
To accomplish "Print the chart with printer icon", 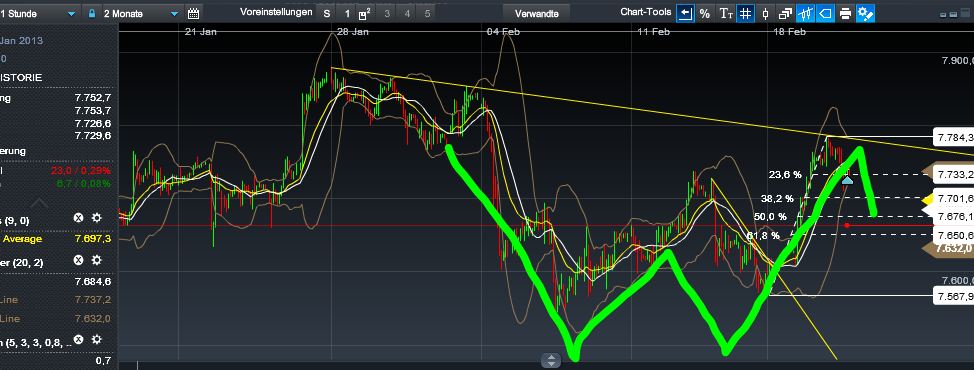I will tap(845, 13).
